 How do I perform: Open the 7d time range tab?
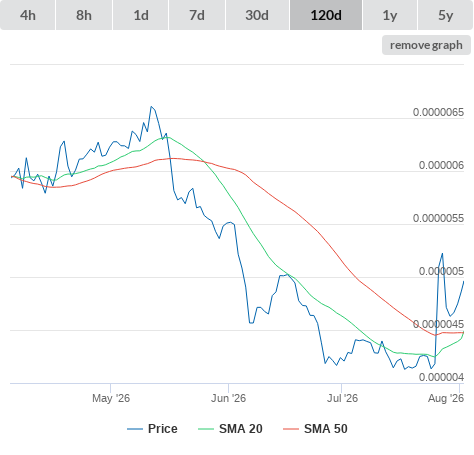[197, 15]
